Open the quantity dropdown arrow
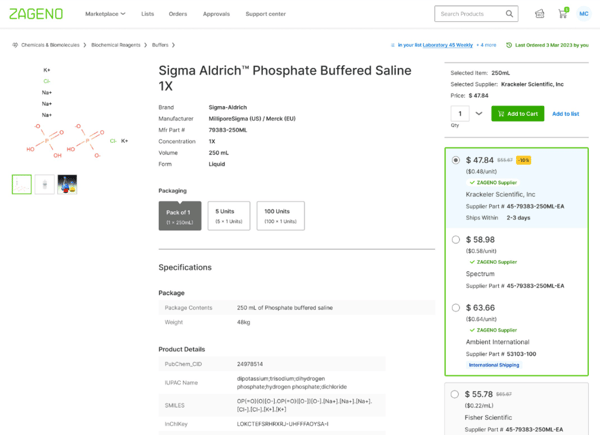This screenshot has width=600, height=435. point(479,114)
